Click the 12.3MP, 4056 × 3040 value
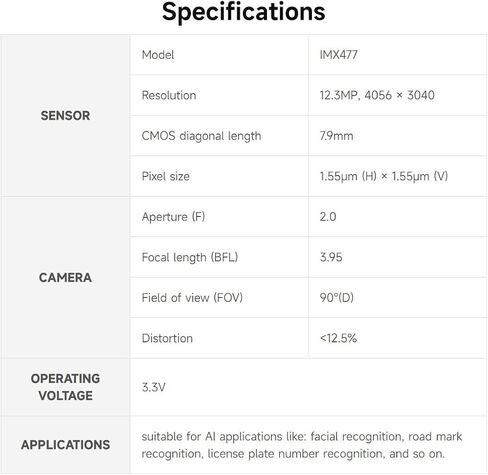 (377, 95)
